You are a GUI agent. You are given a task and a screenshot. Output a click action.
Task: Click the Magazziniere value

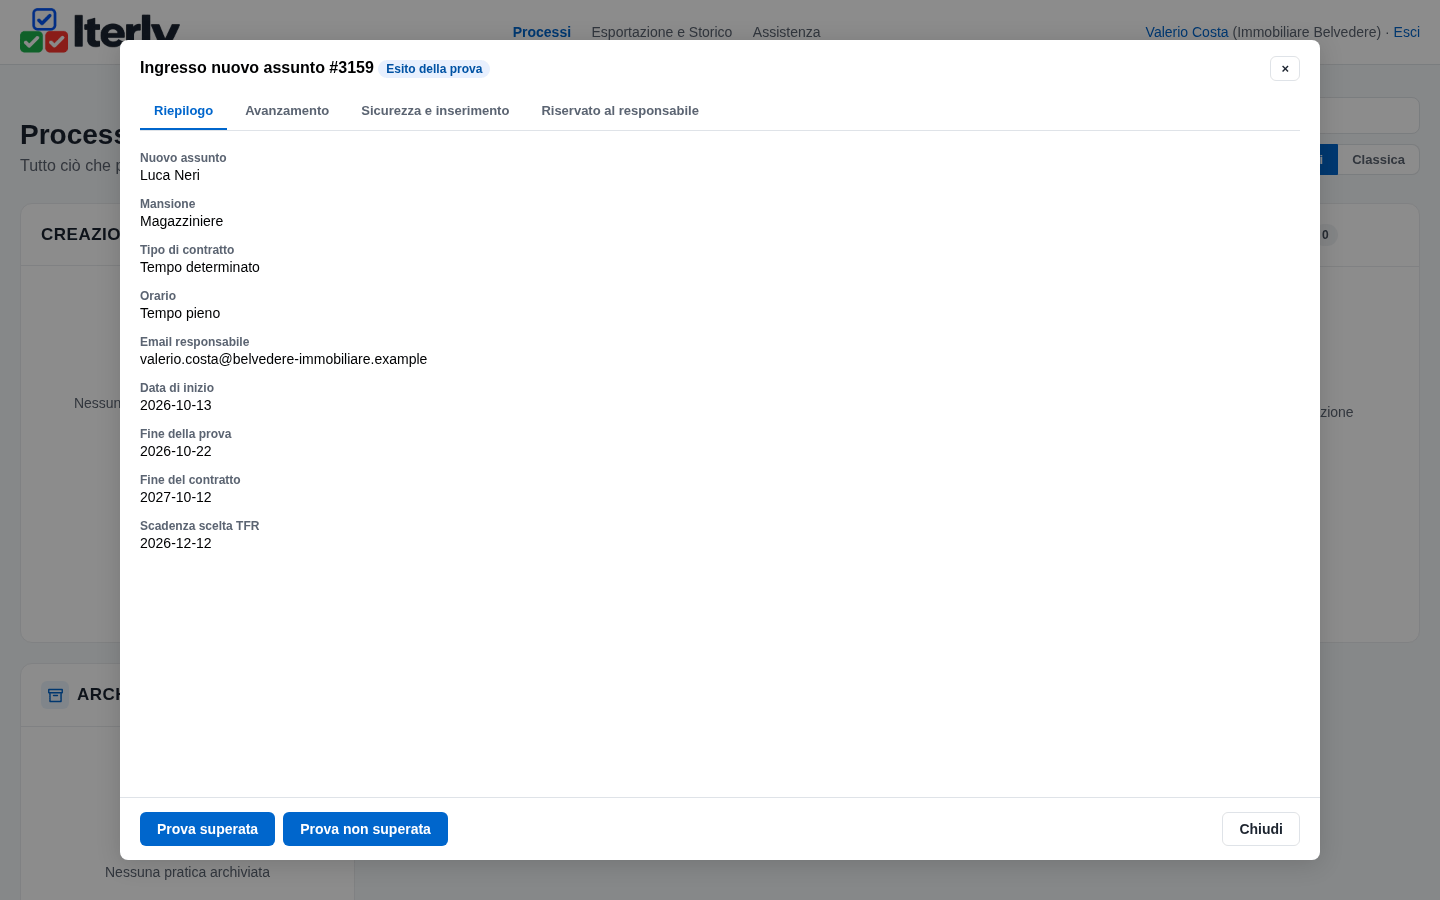click(x=181, y=221)
